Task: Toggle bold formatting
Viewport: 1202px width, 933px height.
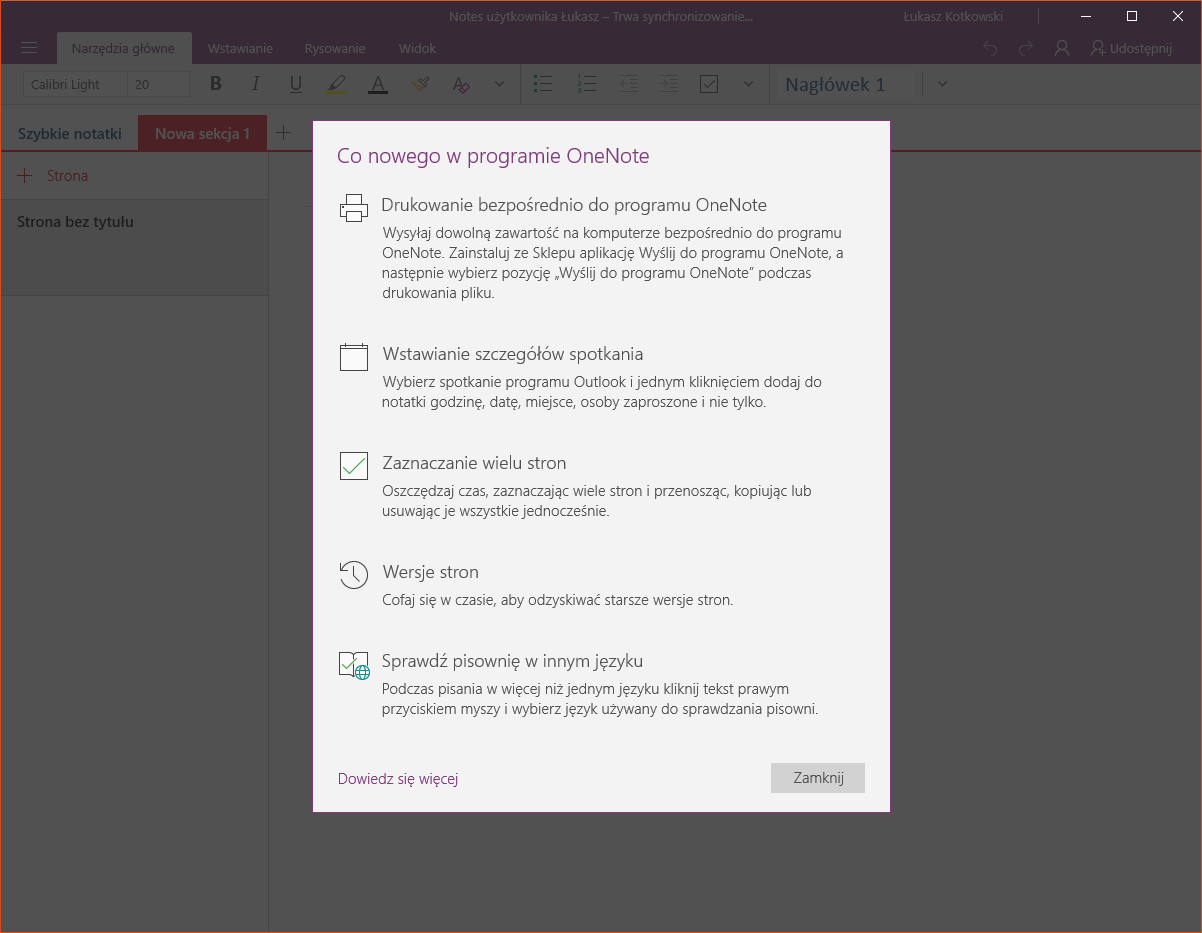Action: coord(216,84)
